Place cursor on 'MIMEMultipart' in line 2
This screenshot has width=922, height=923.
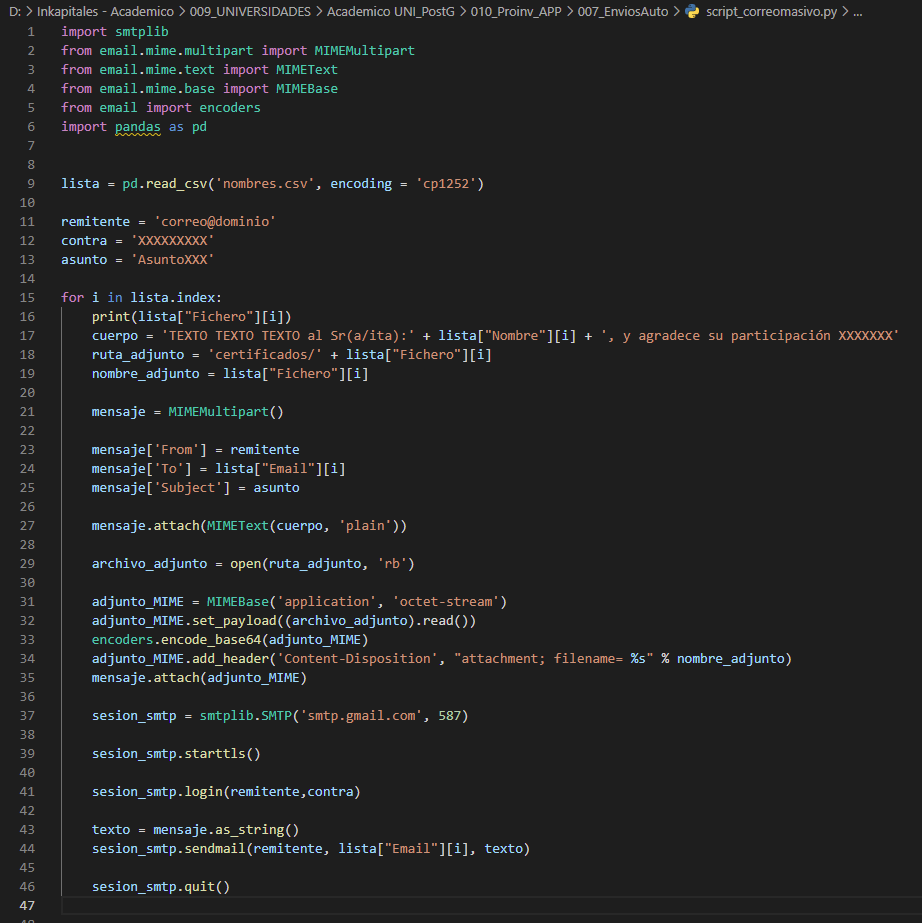tap(364, 51)
